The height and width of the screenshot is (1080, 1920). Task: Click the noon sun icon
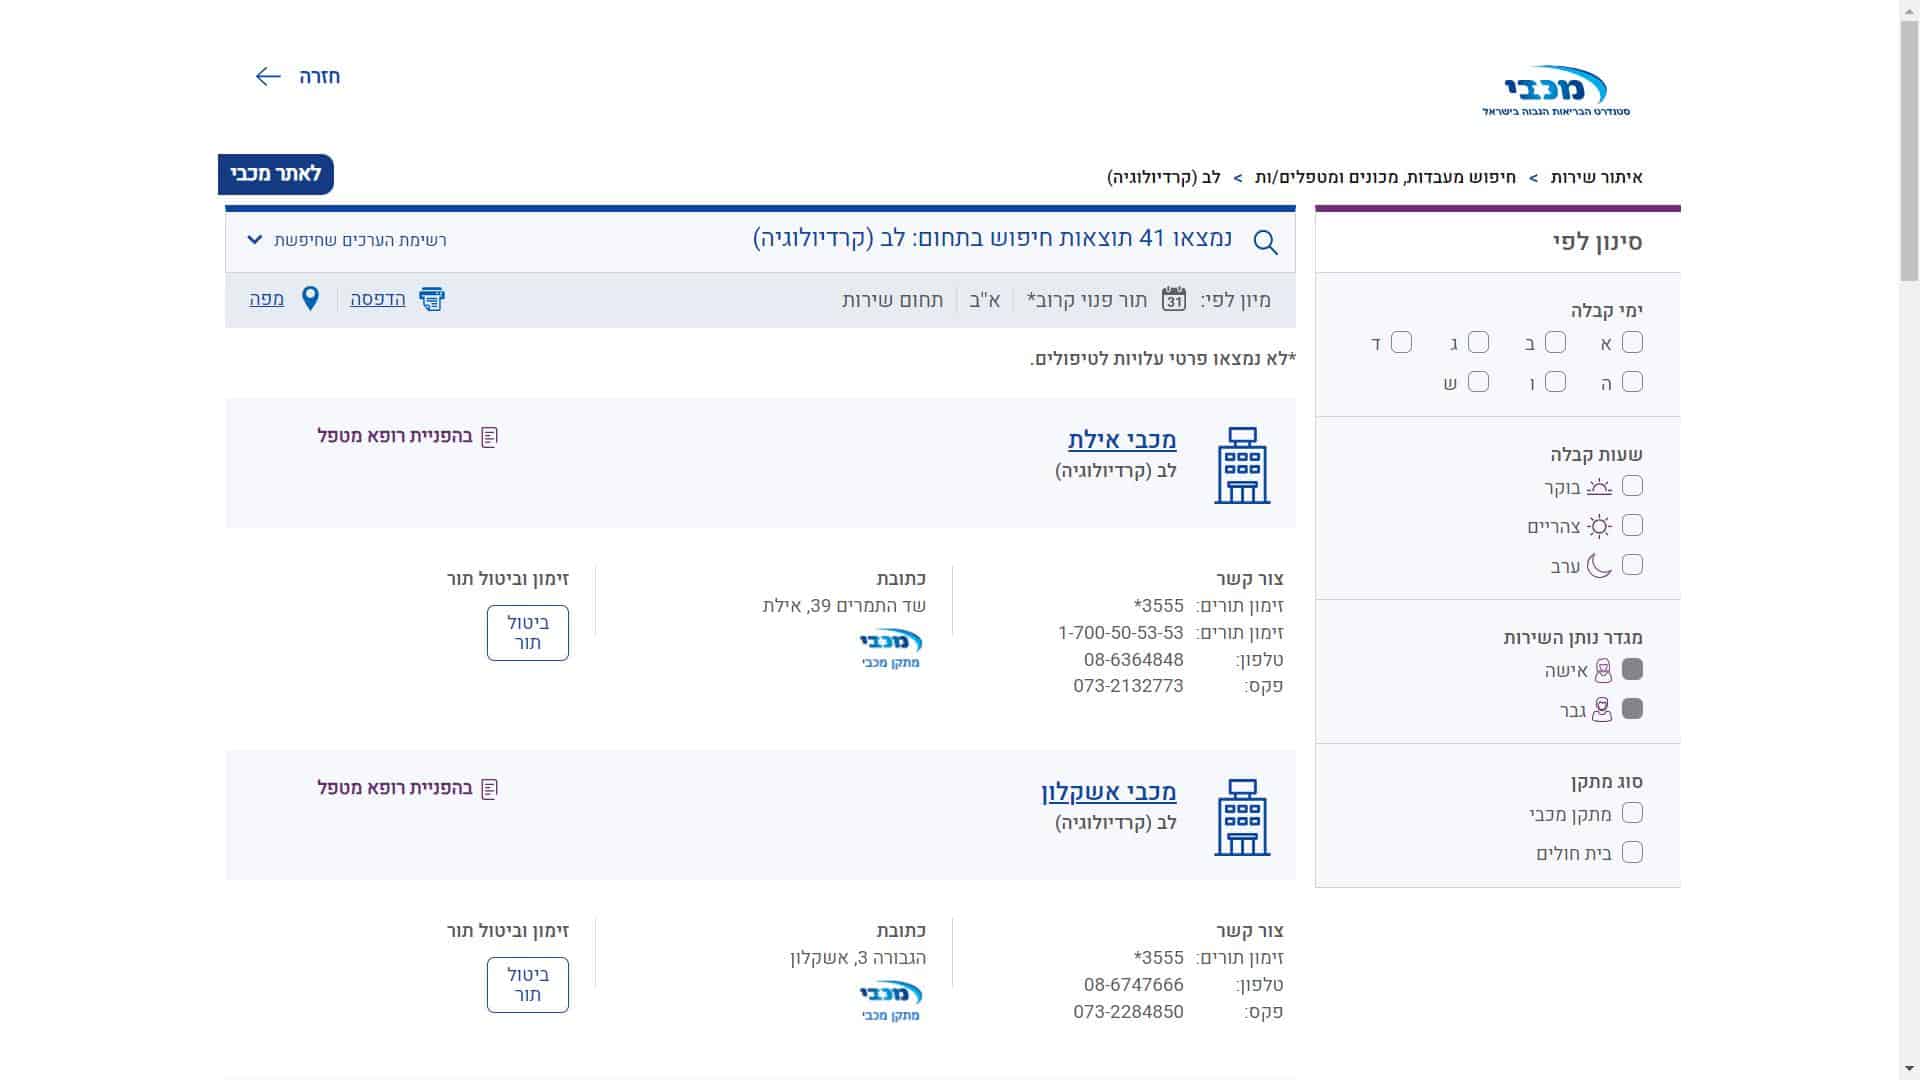(1599, 526)
